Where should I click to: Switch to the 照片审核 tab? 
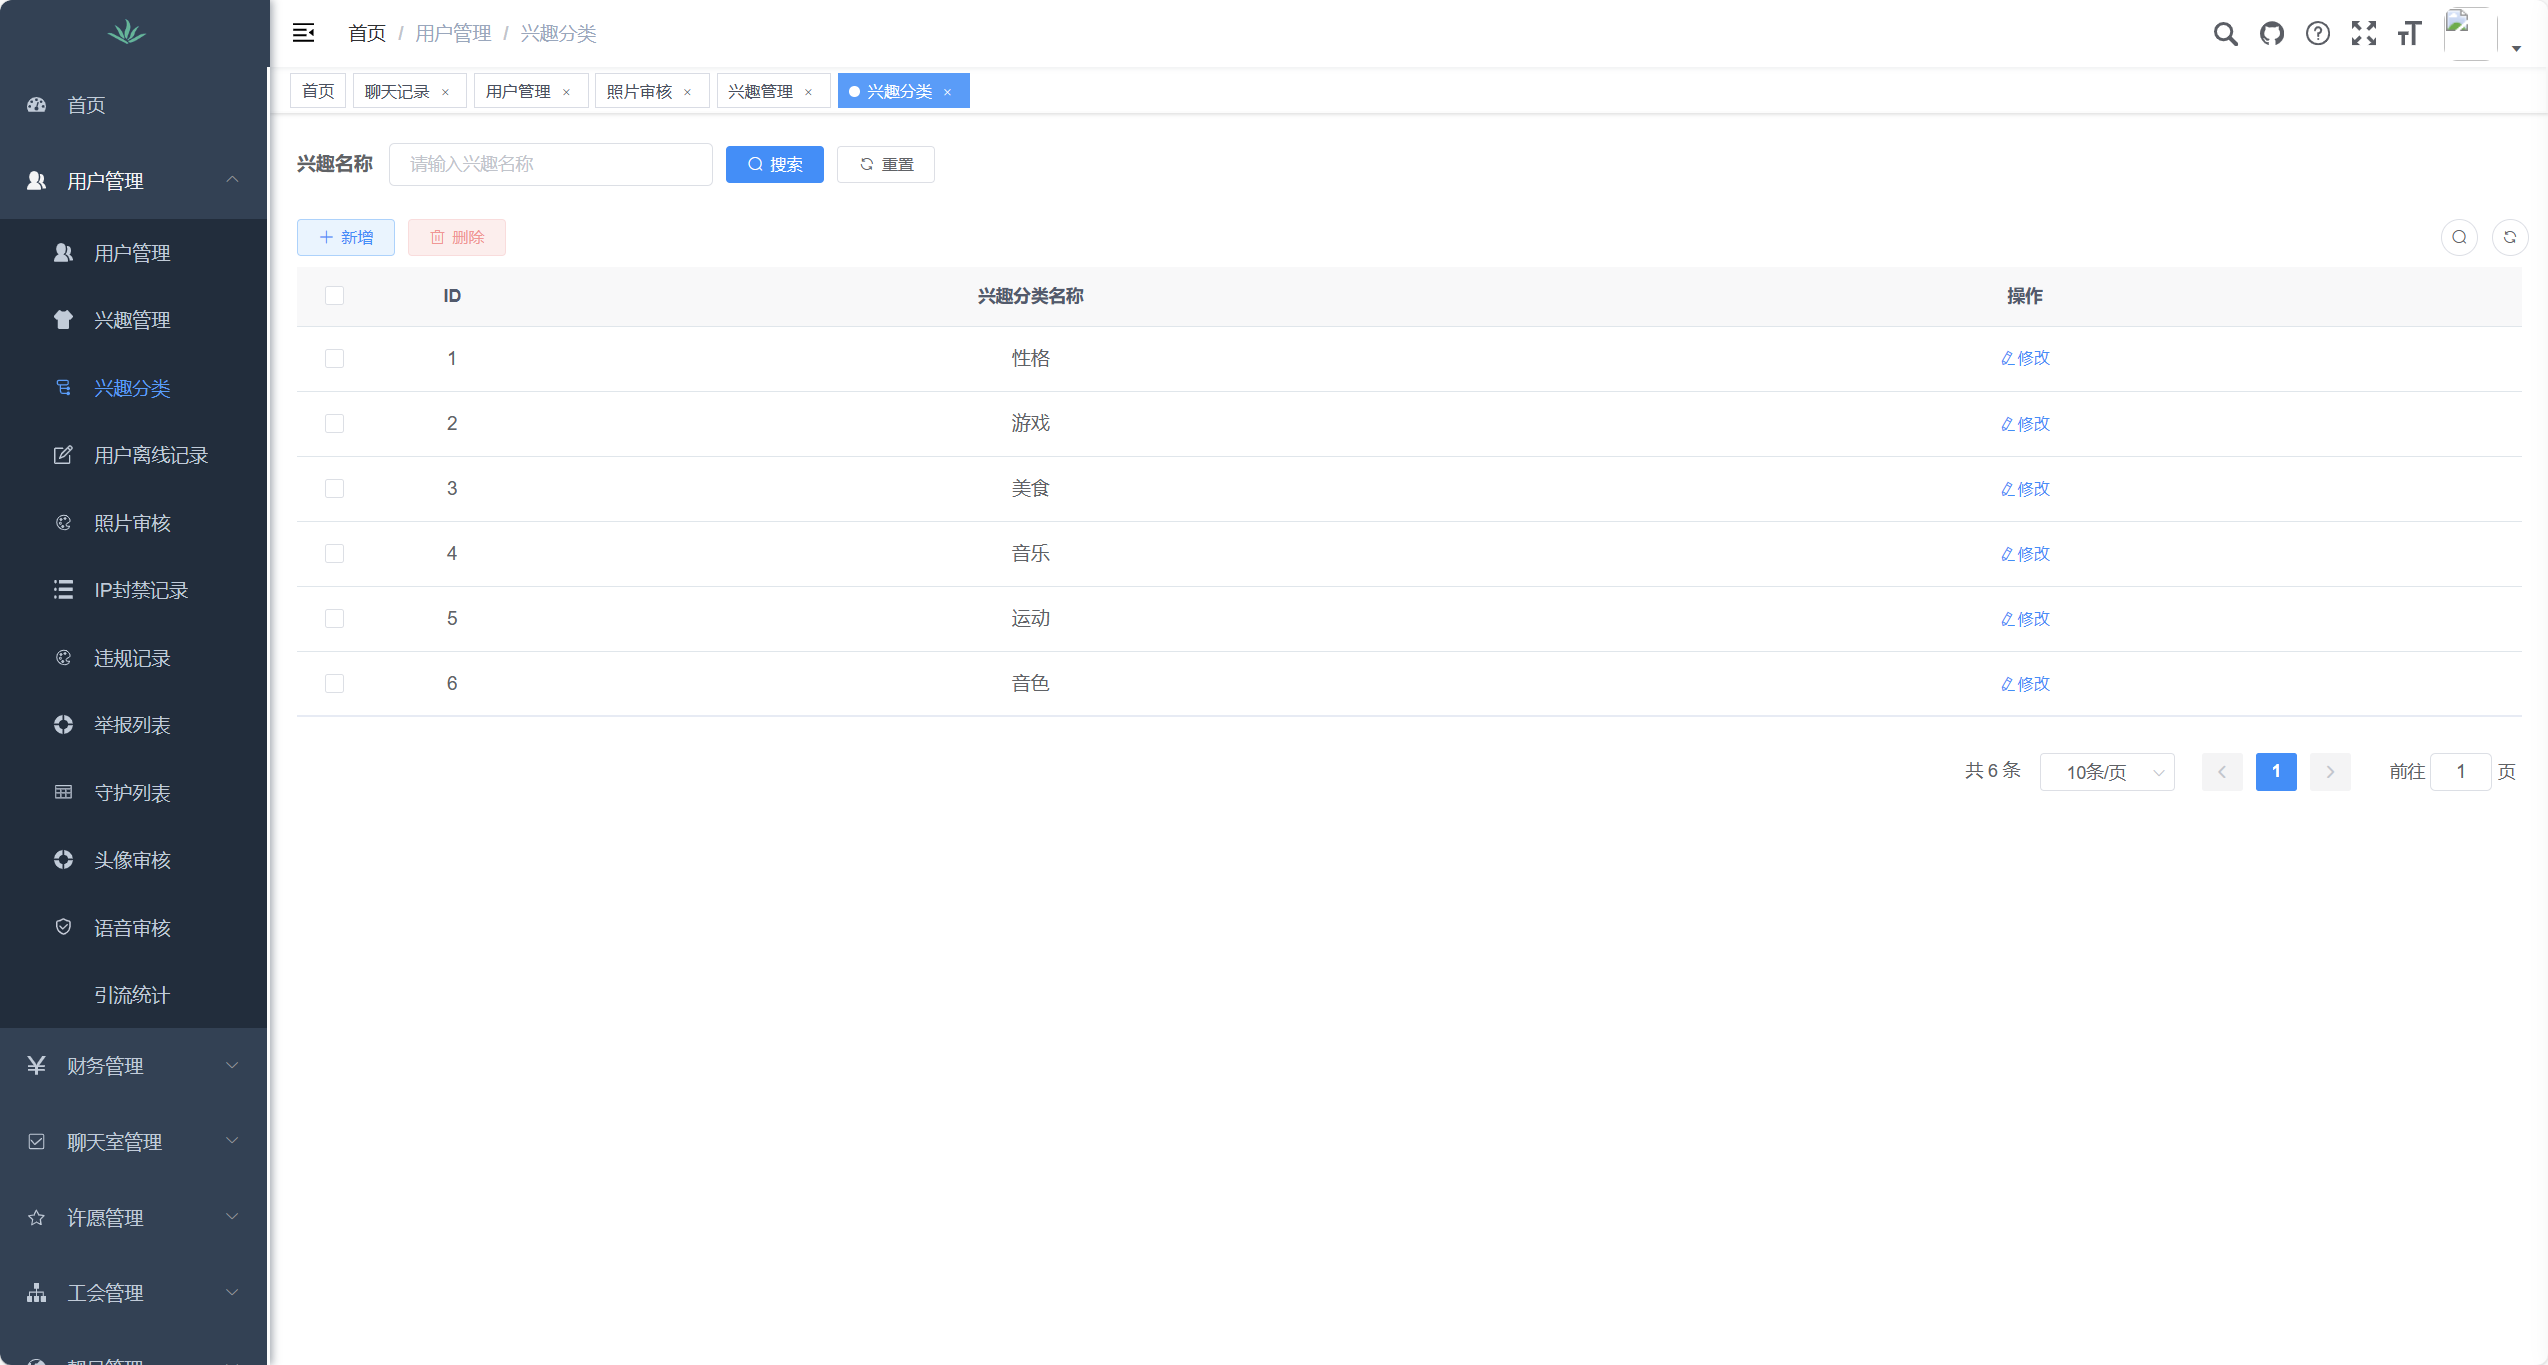(639, 91)
